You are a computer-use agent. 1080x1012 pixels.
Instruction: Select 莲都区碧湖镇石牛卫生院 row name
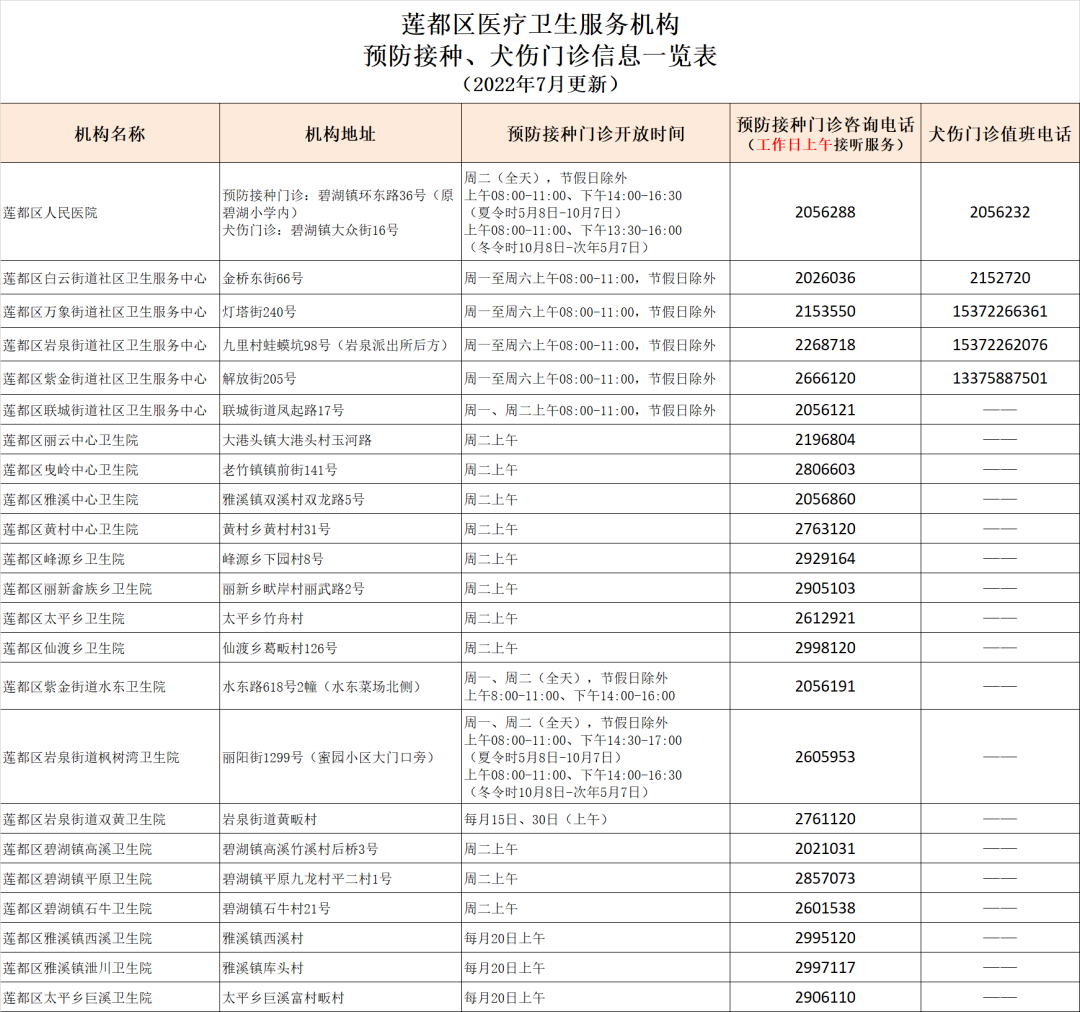coord(77,909)
